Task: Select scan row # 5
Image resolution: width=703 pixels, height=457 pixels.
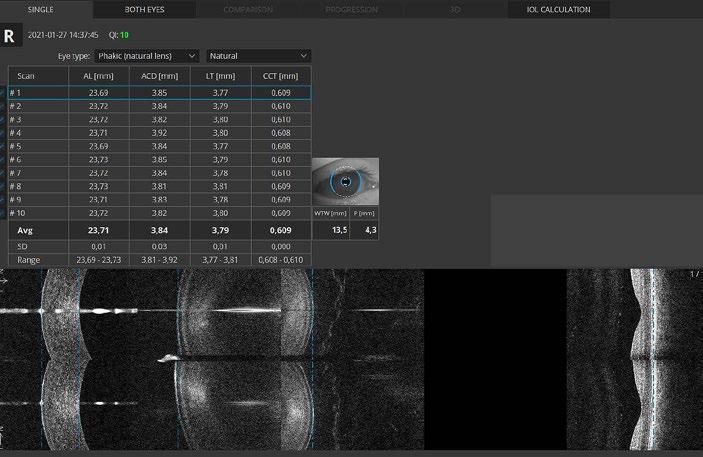Action: 160,146
